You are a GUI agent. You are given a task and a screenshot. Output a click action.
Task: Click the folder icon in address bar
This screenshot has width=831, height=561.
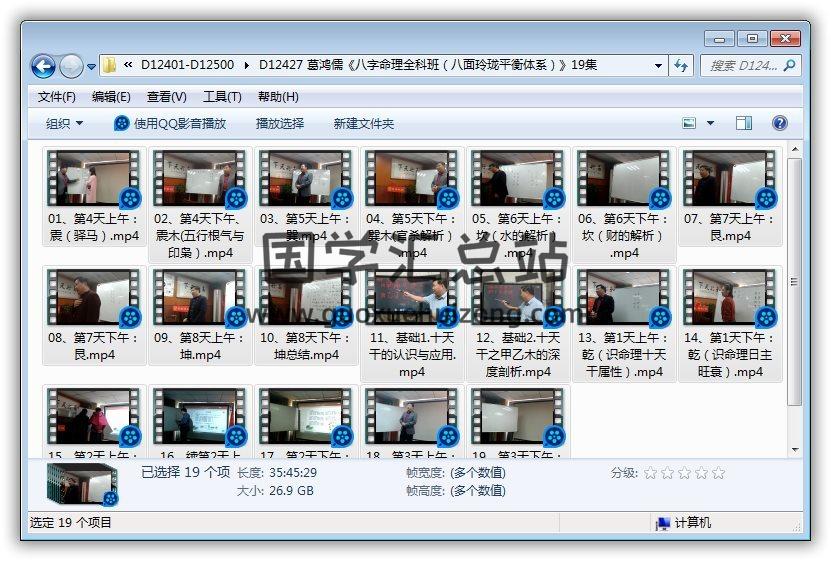tap(110, 65)
